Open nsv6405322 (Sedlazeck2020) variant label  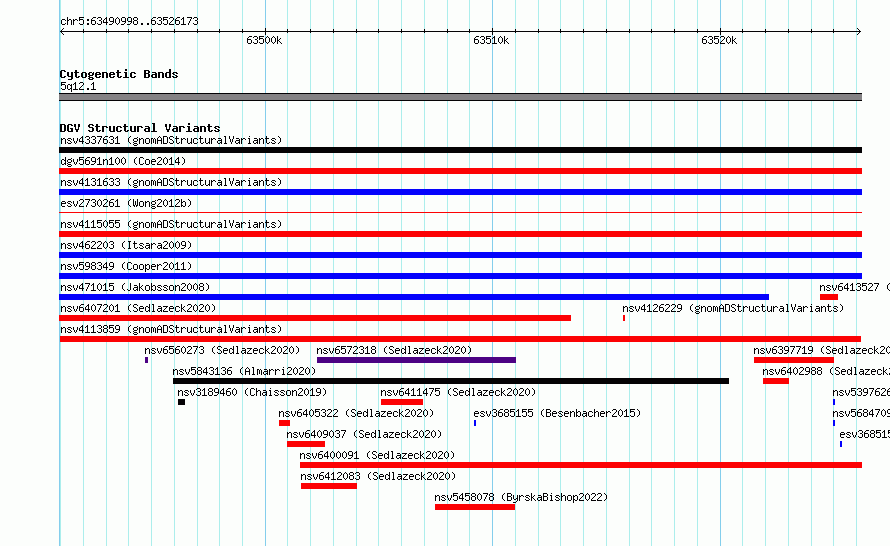(x=356, y=413)
